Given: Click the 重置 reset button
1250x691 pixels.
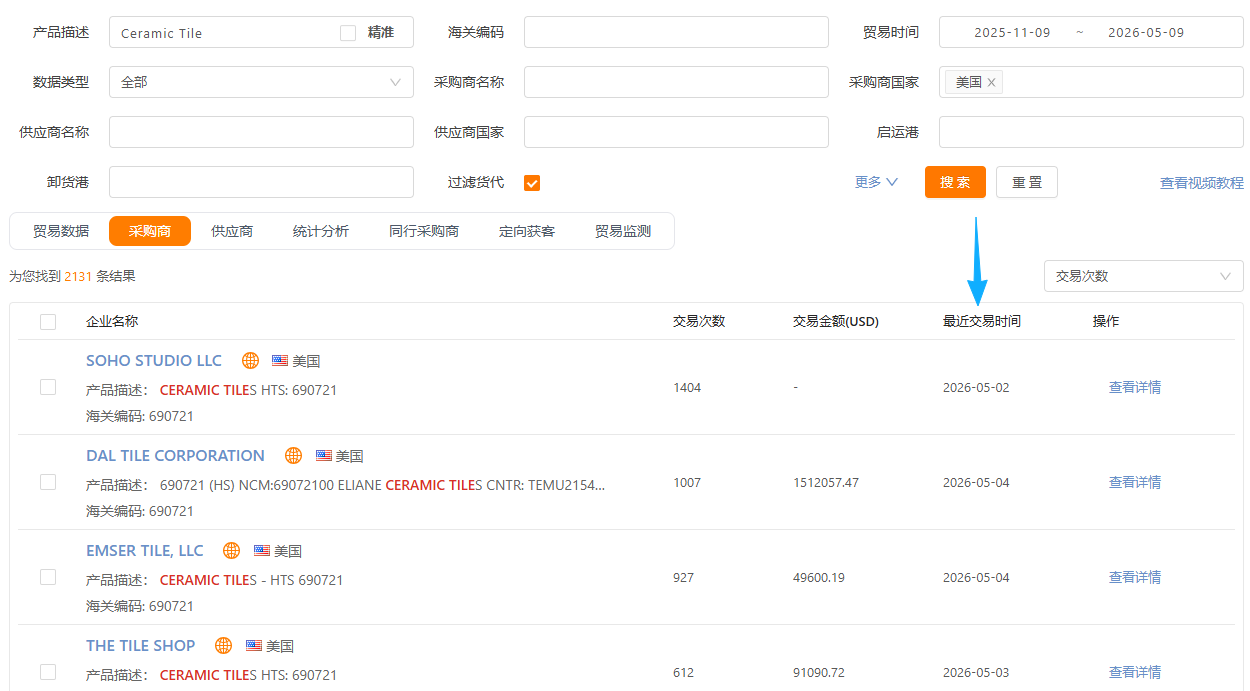Looking at the screenshot, I should tap(1027, 182).
